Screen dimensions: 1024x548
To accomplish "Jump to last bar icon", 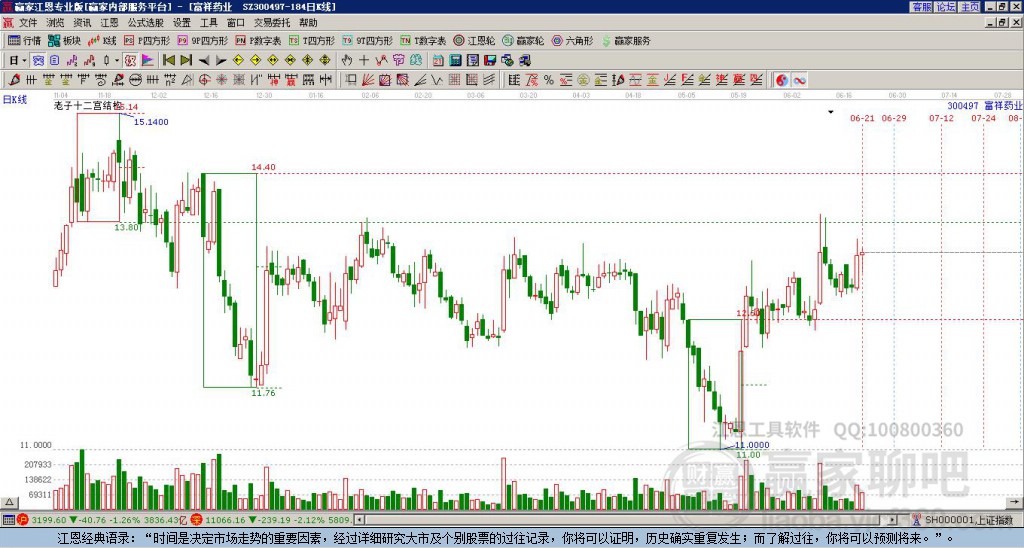I will (186, 61).
